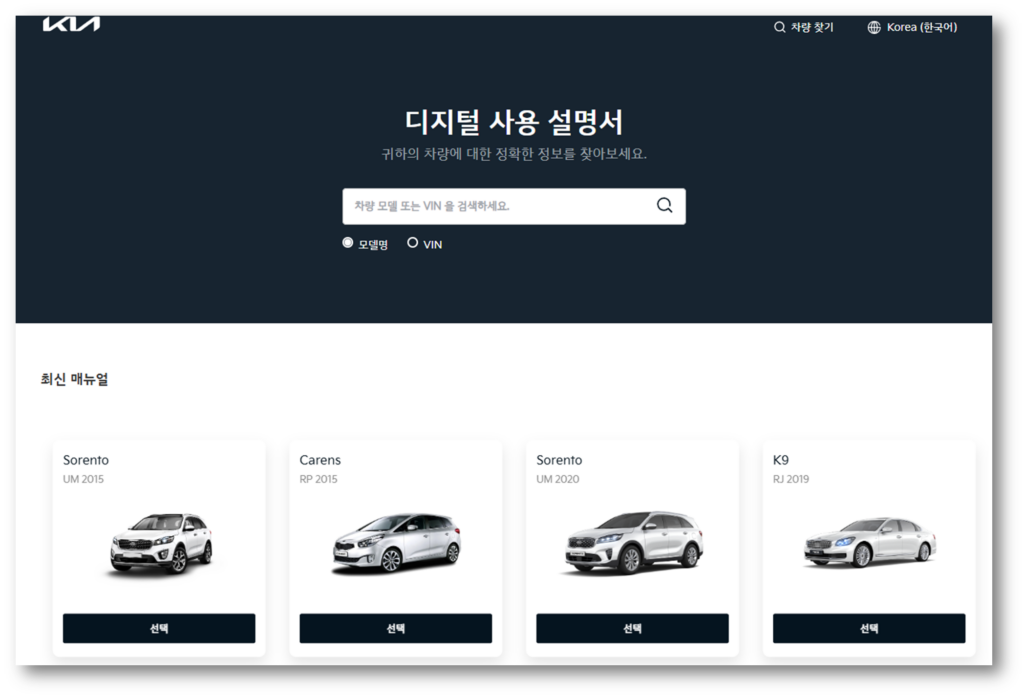The height and width of the screenshot is (697, 1024).
Task: Click the K9 model name text
Action: point(780,460)
